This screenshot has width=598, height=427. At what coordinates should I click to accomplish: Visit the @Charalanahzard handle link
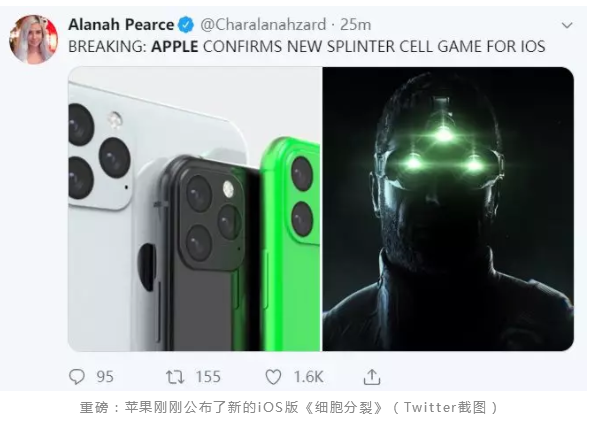[x=263, y=25]
